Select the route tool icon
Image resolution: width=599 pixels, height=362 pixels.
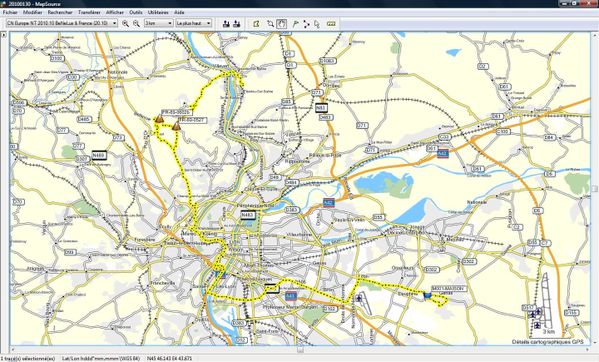point(306,24)
